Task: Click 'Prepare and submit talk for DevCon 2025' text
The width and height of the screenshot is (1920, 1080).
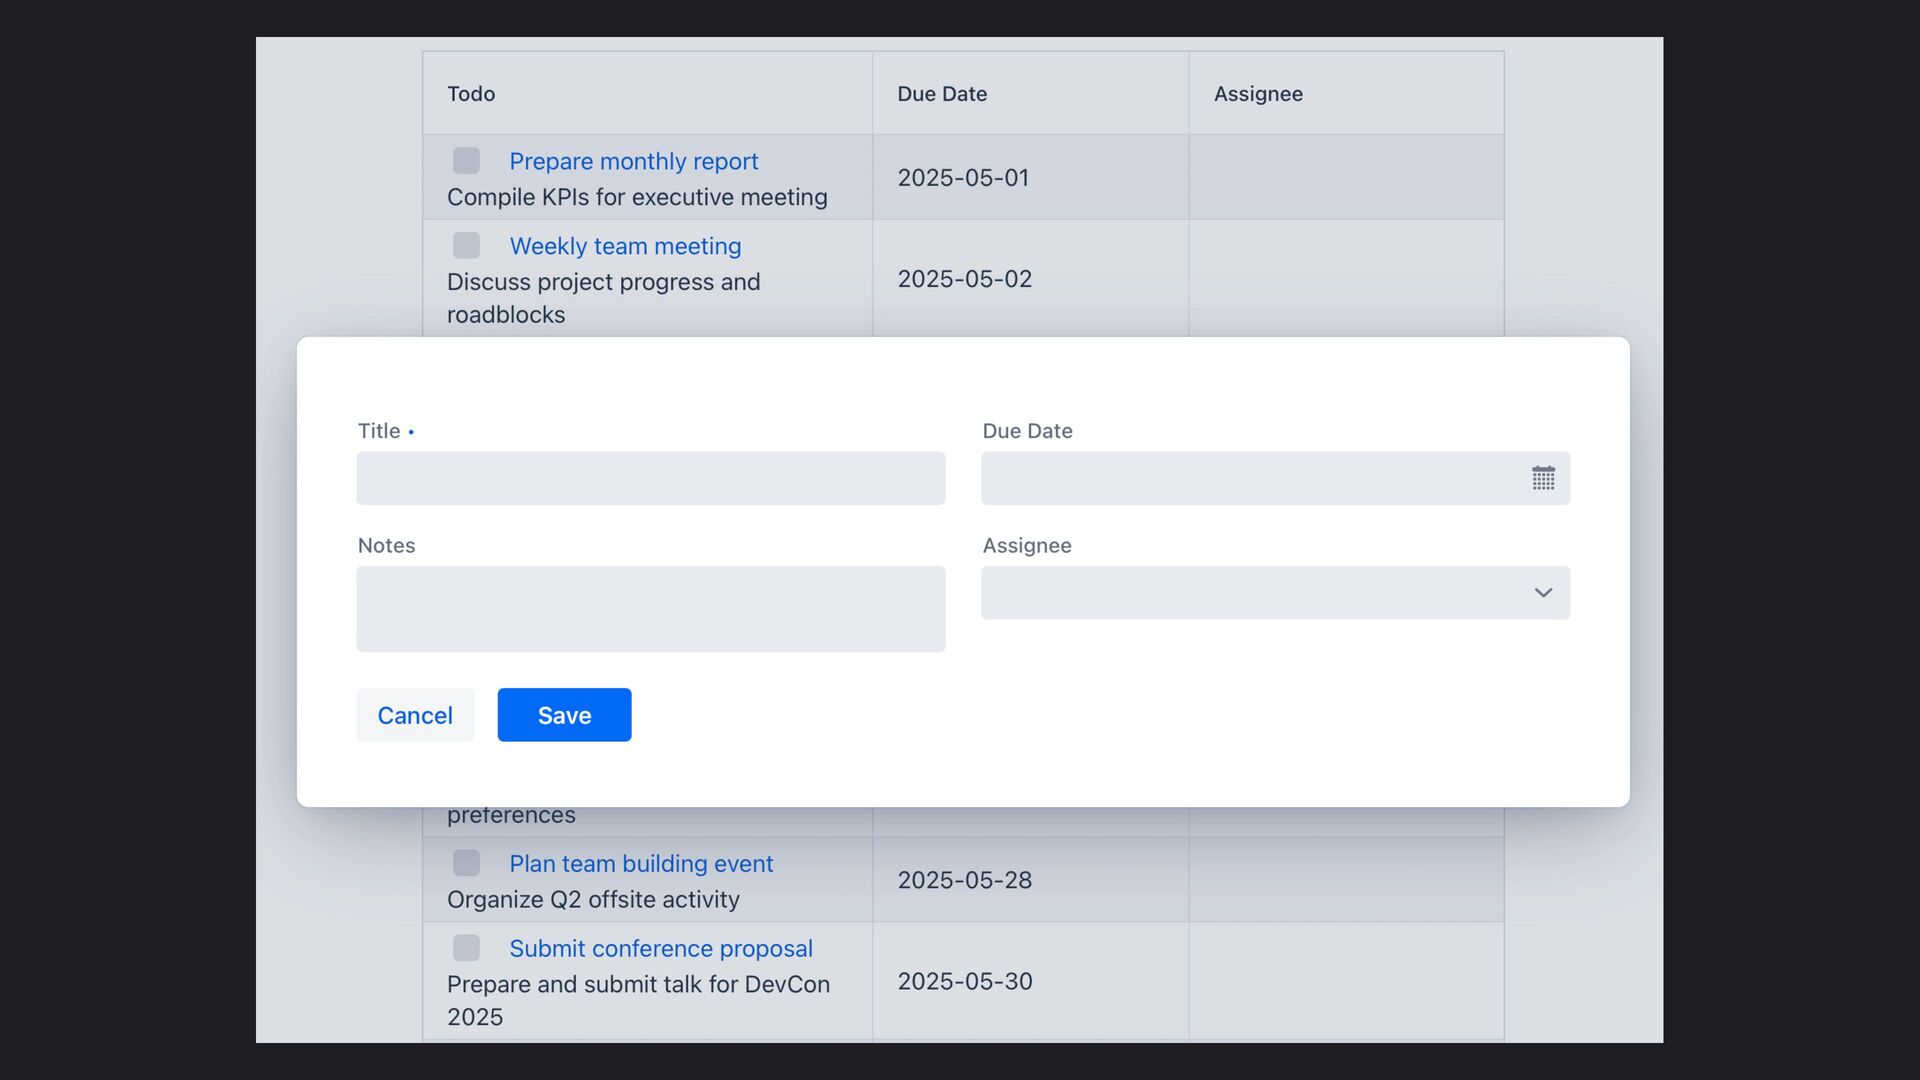Action: pos(638,1000)
